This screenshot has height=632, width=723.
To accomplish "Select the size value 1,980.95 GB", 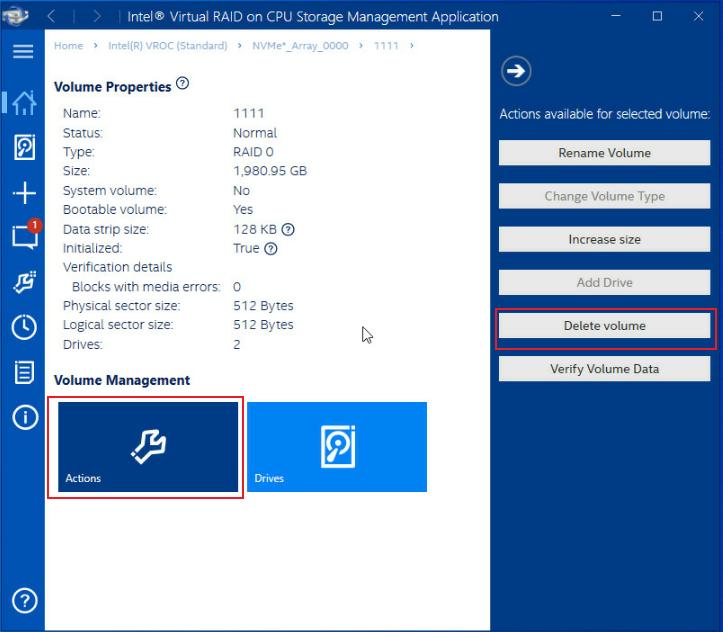I will [270, 171].
